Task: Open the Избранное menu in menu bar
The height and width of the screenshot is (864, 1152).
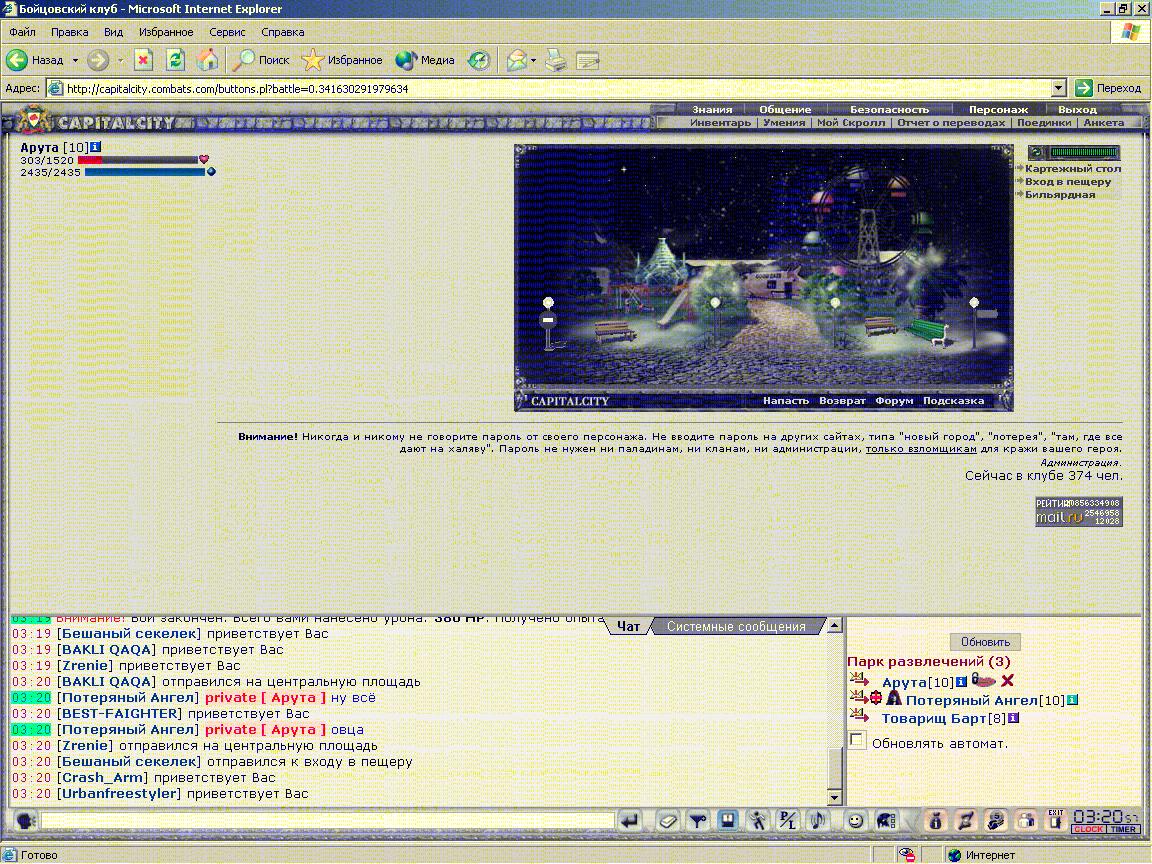Action: tap(166, 32)
